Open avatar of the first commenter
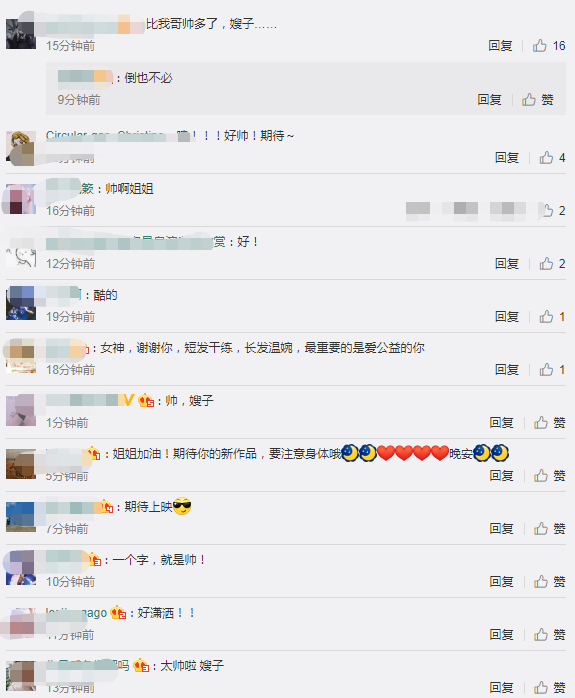Viewport: 575px width, 698px height. [x=21, y=33]
